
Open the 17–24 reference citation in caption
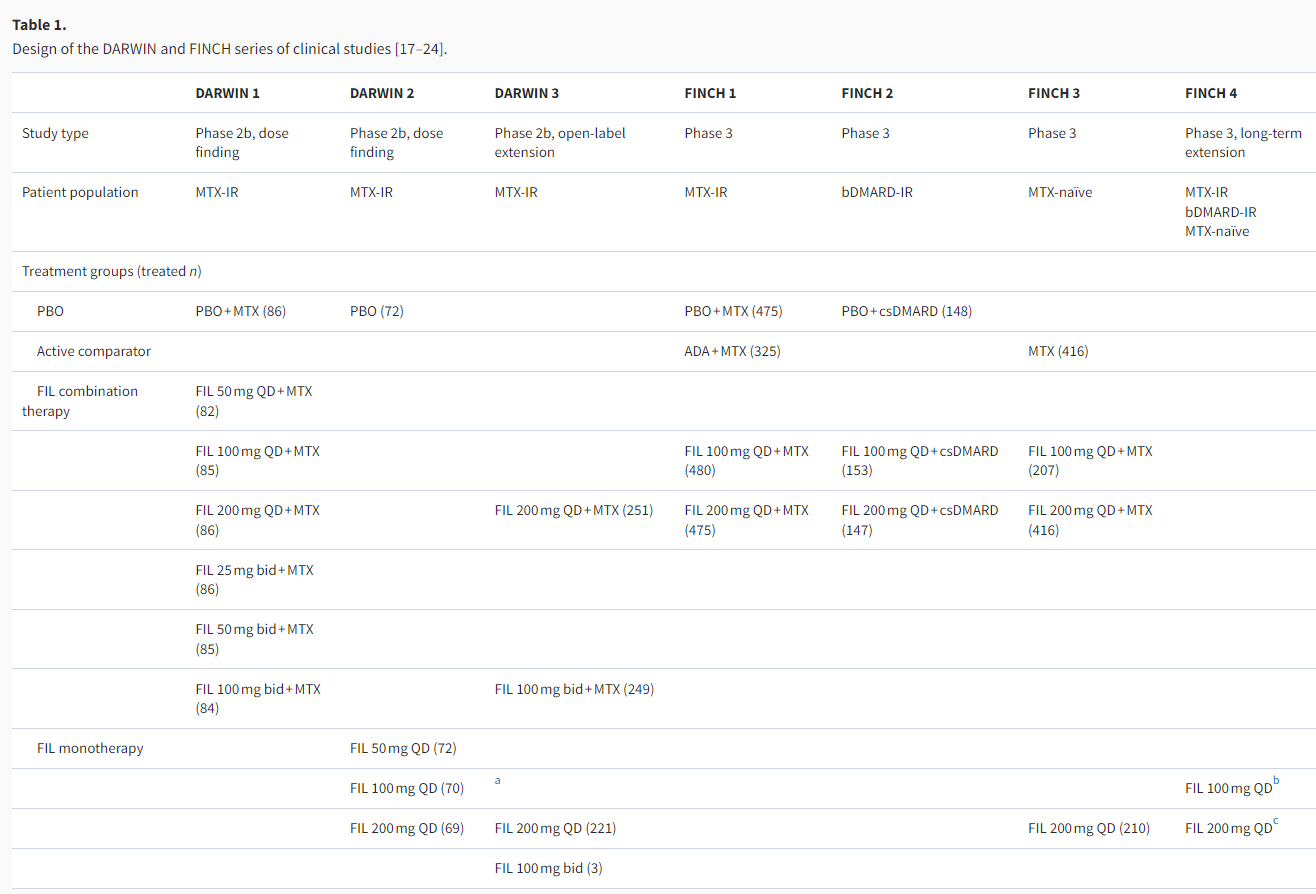click(420, 49)
